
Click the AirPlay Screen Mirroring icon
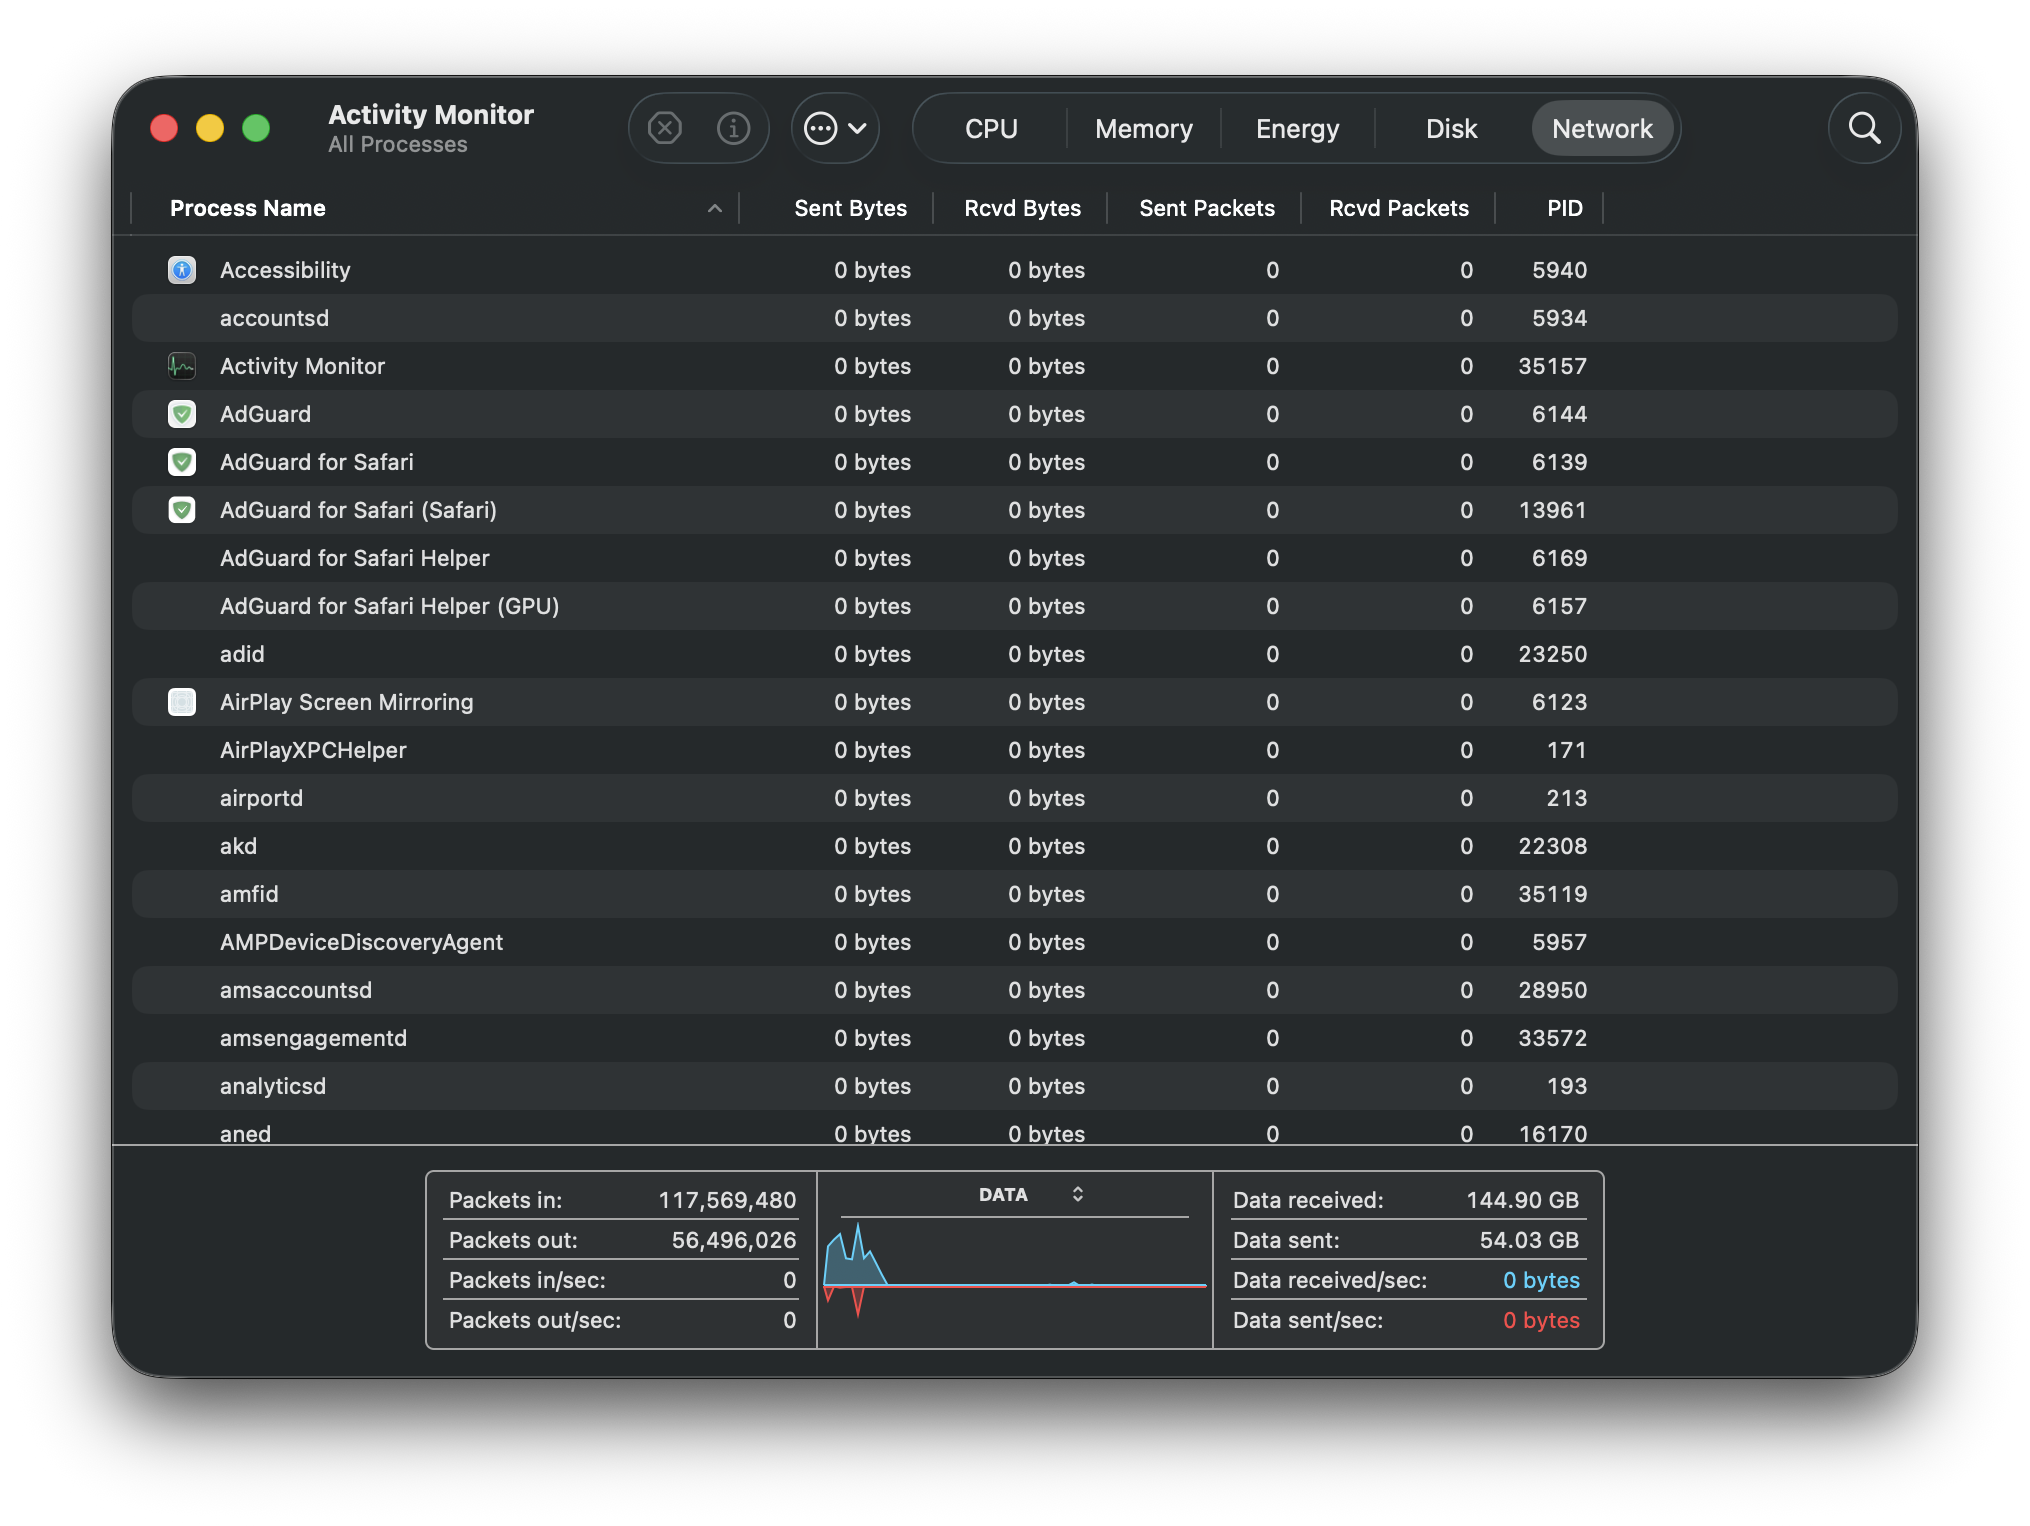click(182, 702)
